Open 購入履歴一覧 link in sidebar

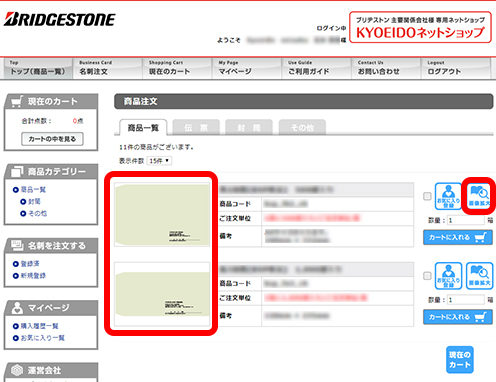pyautogui.click(x=39, y=326)
